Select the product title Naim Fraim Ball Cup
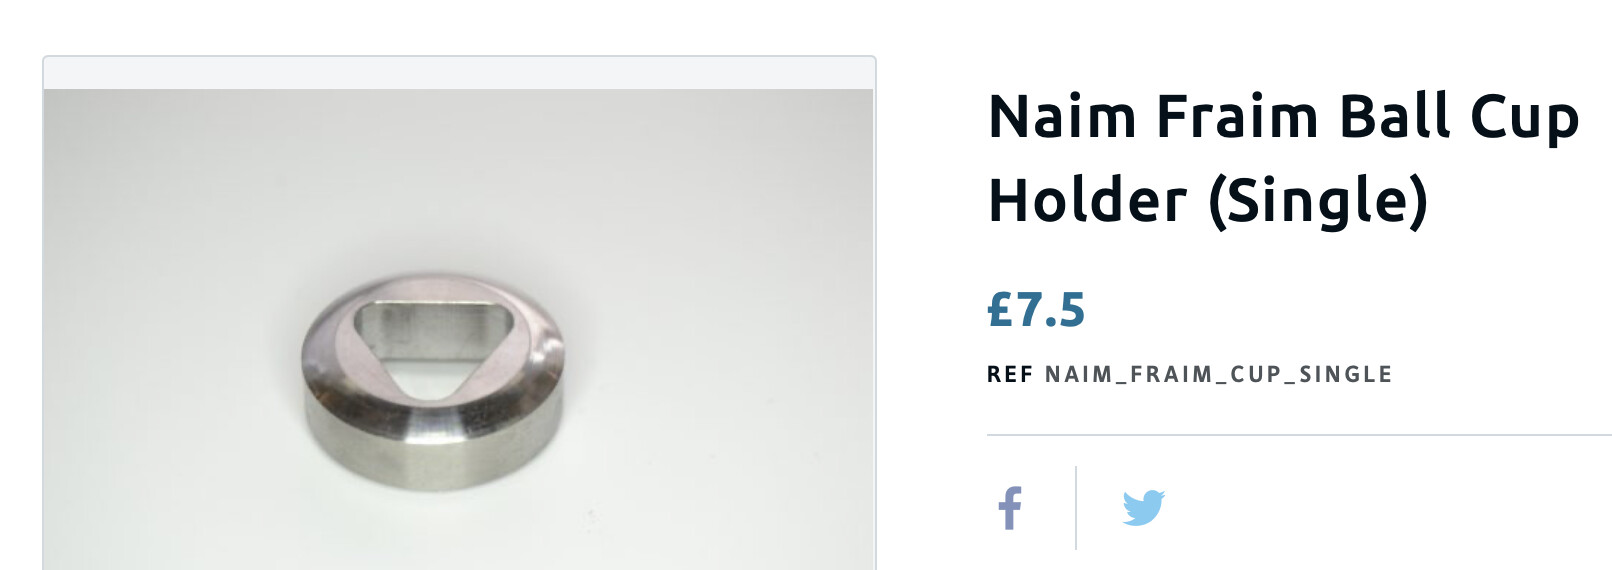Screen dimensions: 1612x570 click(1284, 118)
